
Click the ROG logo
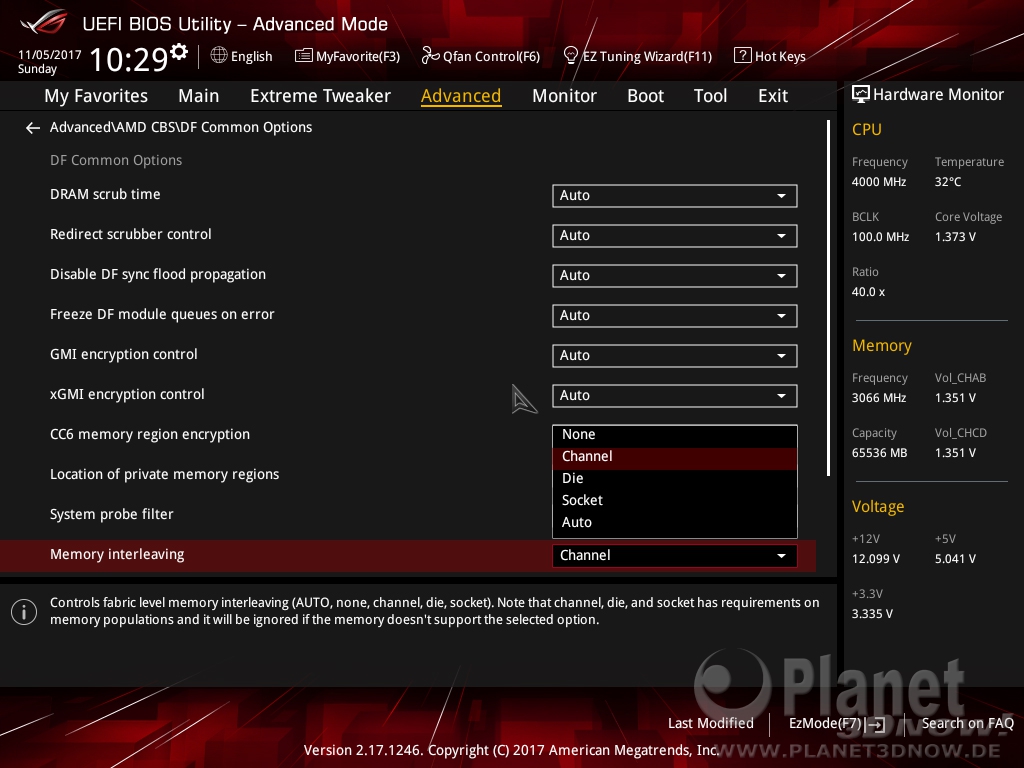(44, 22)
